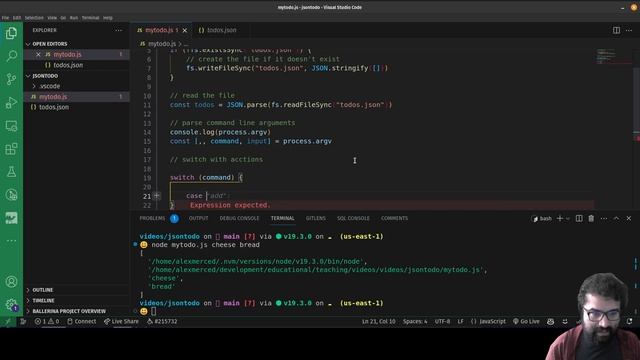
Task: Open the Run and Debug view icon
Action: point(11,102)
